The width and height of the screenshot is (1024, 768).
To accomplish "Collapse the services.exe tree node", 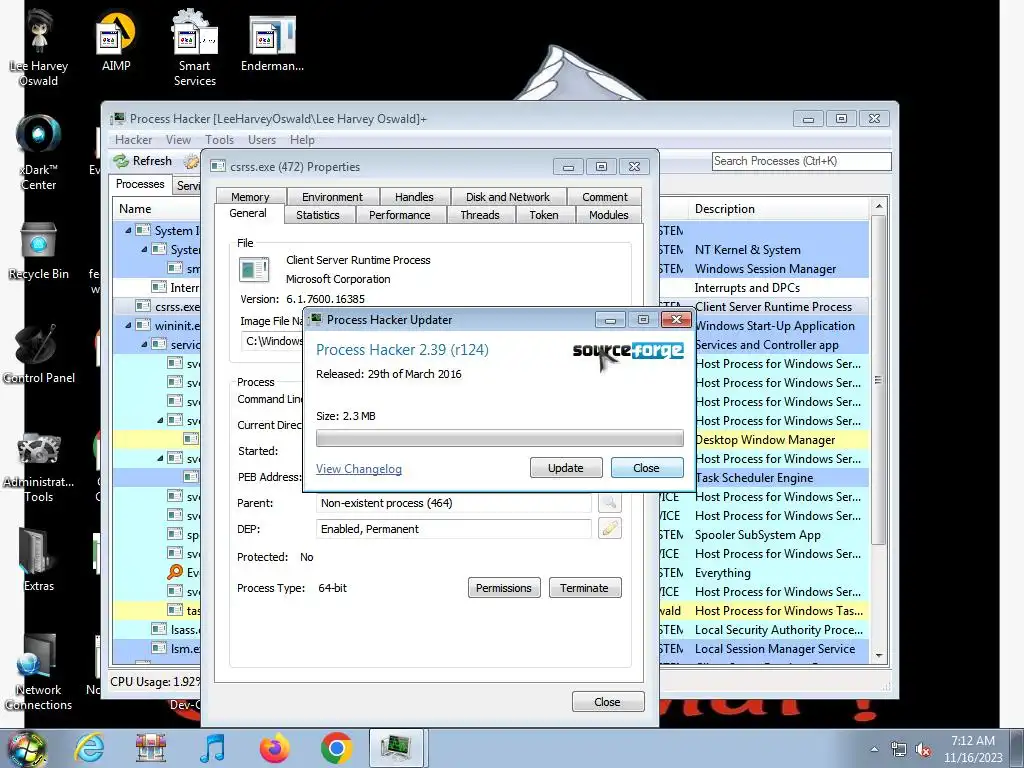I will coord(144,344).
